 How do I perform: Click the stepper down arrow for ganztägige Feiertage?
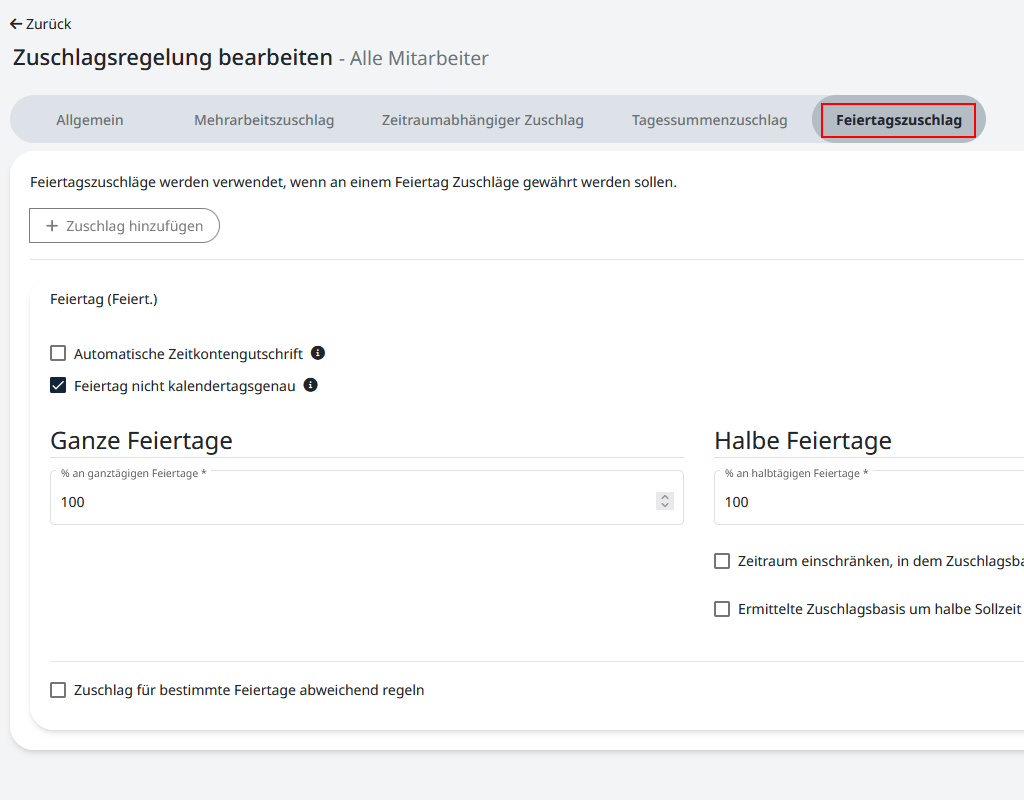tap(665, 506)
